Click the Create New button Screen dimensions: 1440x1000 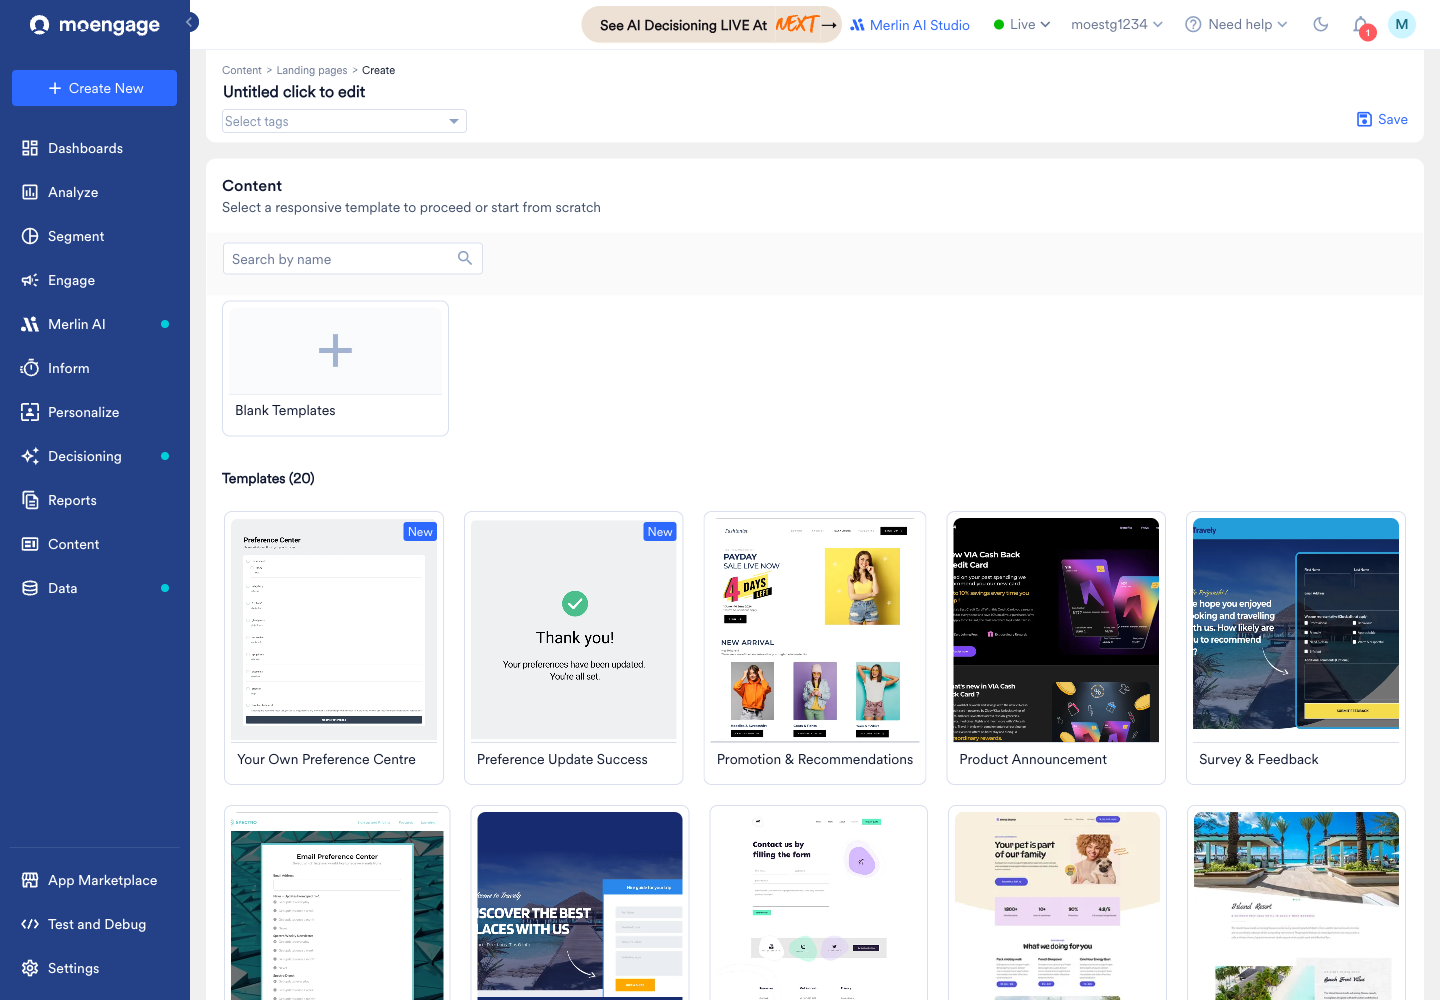point(94,88)
